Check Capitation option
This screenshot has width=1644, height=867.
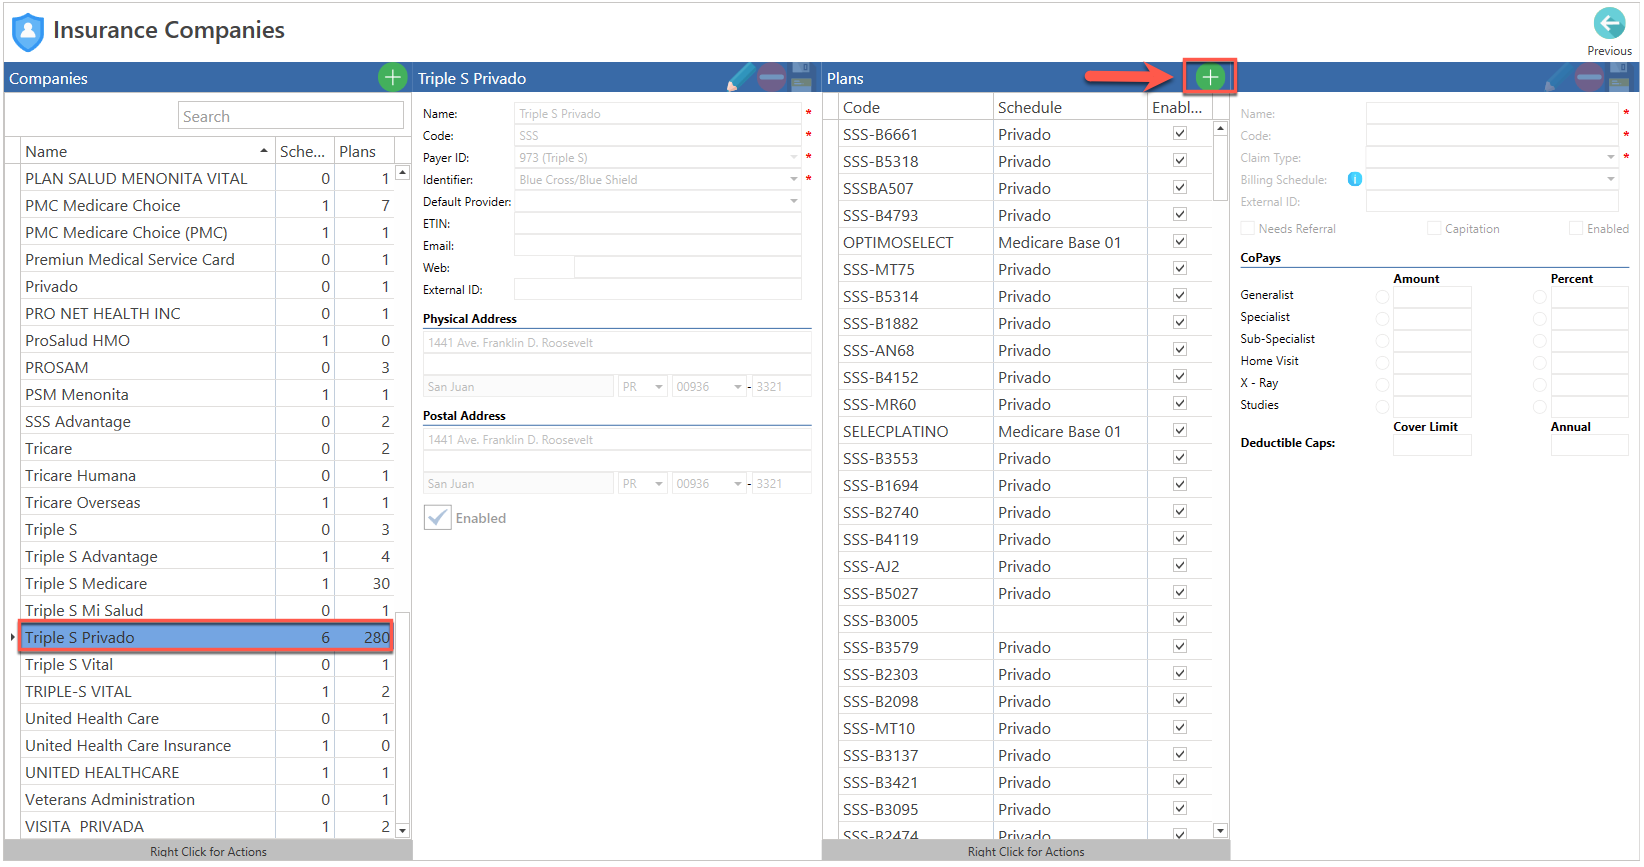[x=1434, y=229]
